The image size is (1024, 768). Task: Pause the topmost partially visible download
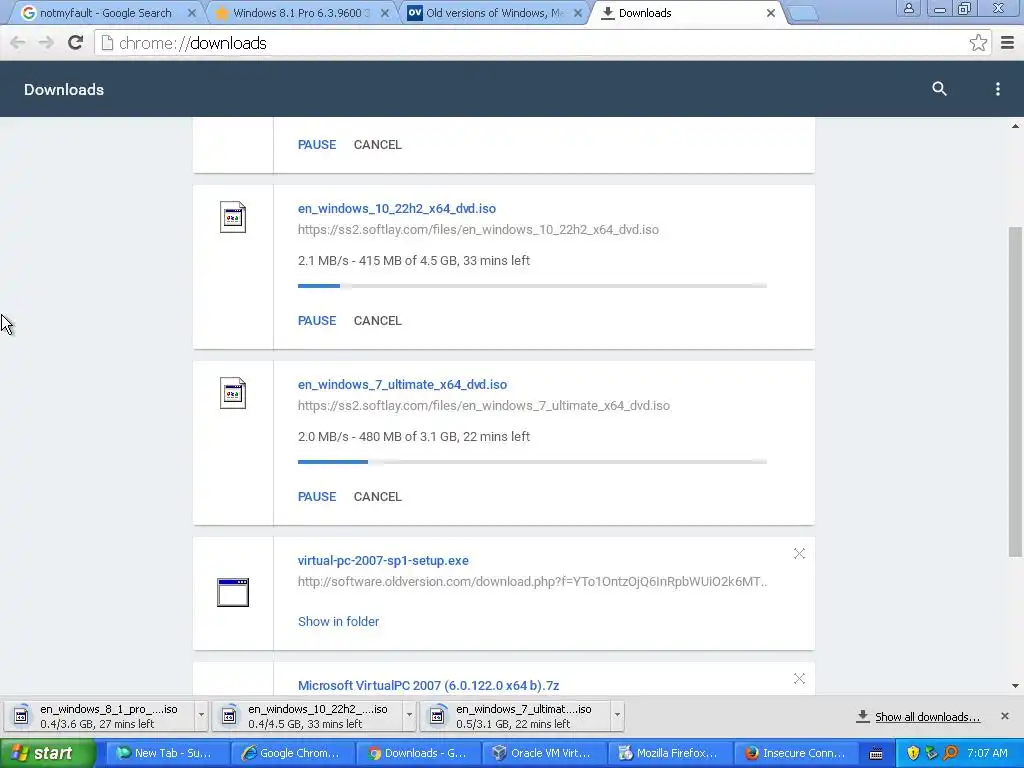point(317,144)
